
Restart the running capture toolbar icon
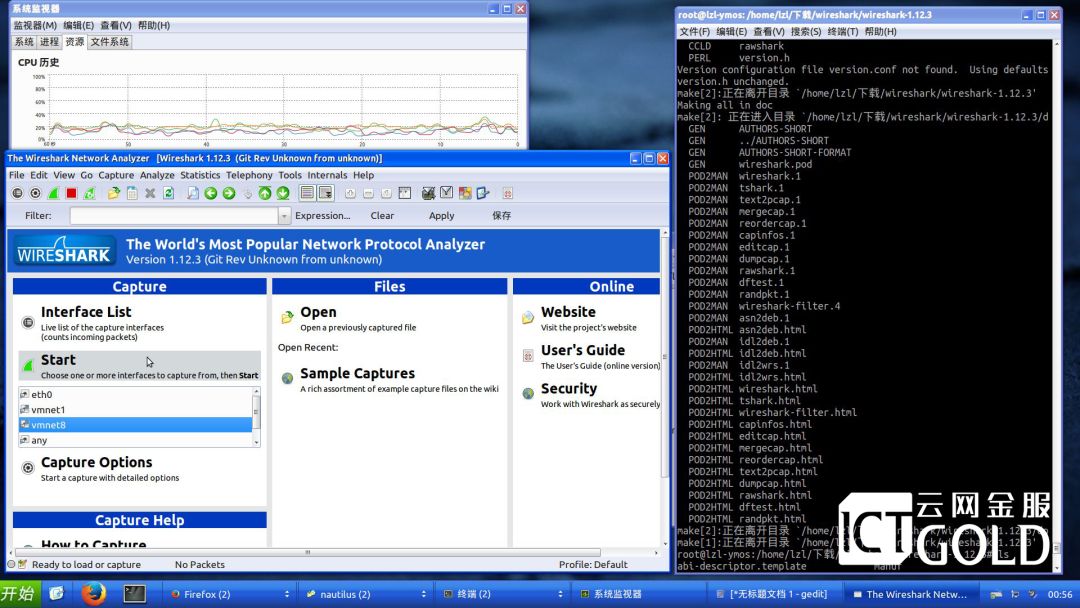click(x=90, y=193)
